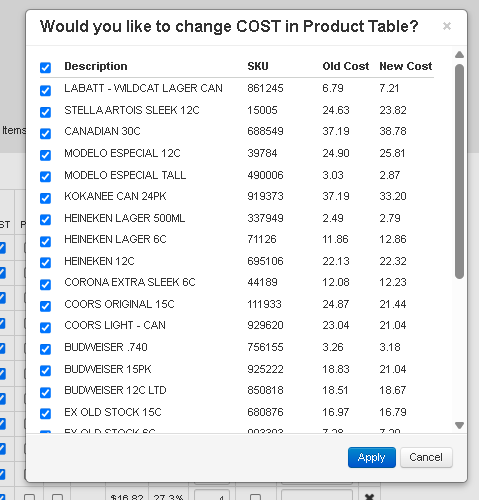Click new cost 18.67 for BUDWEISER 12C LTD
The width and height of the screenshot is (479, 500).
point(393,390)
